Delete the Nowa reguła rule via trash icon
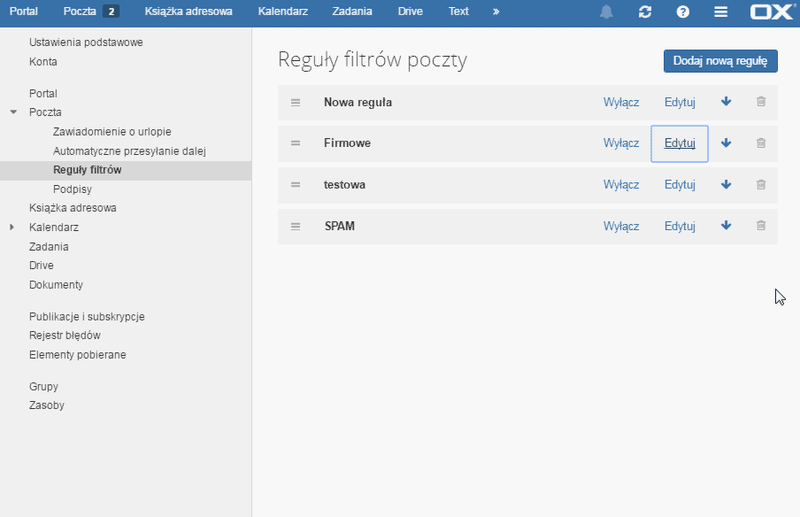This screenshot has height=517, width=800. tap(761, 102)
